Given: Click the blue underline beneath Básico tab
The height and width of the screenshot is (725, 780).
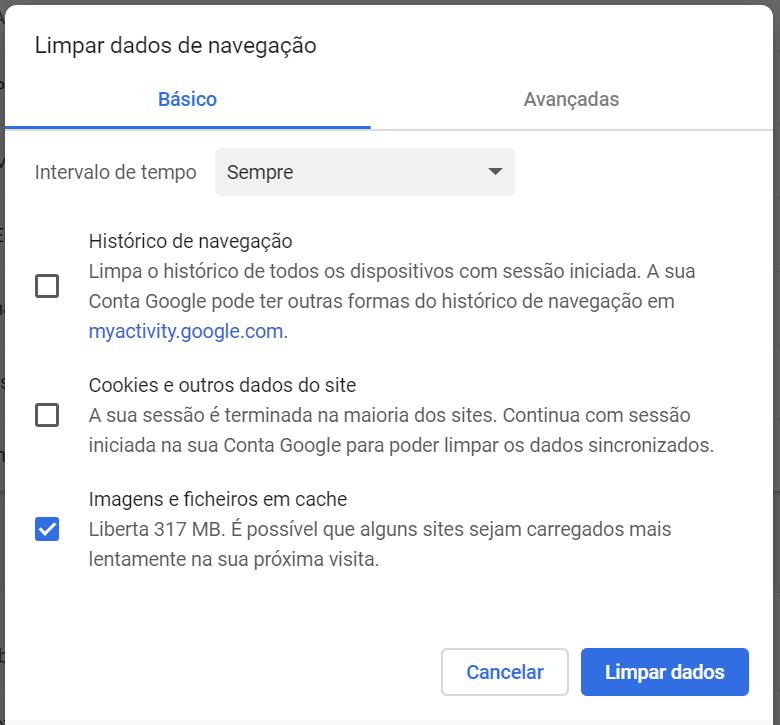Looking at the screenshot, I should tap(188, 127).
